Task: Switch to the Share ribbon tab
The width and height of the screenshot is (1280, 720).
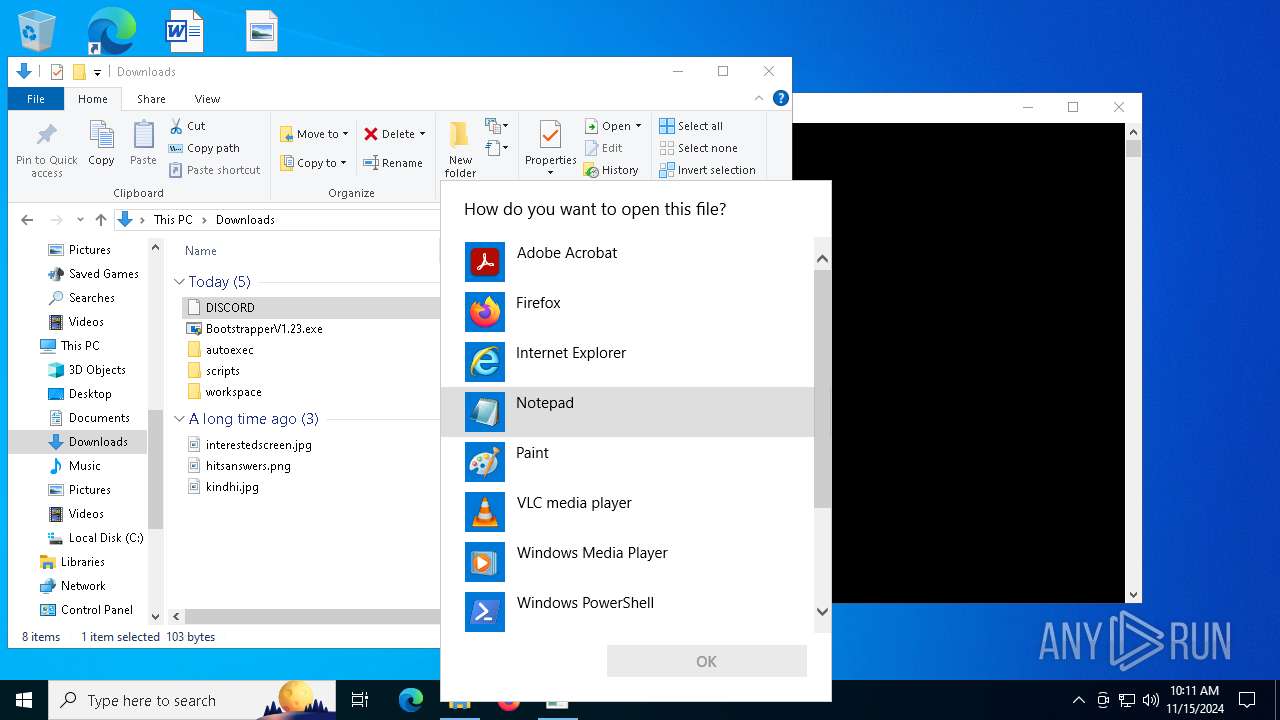Action: (x=151, y=99)
